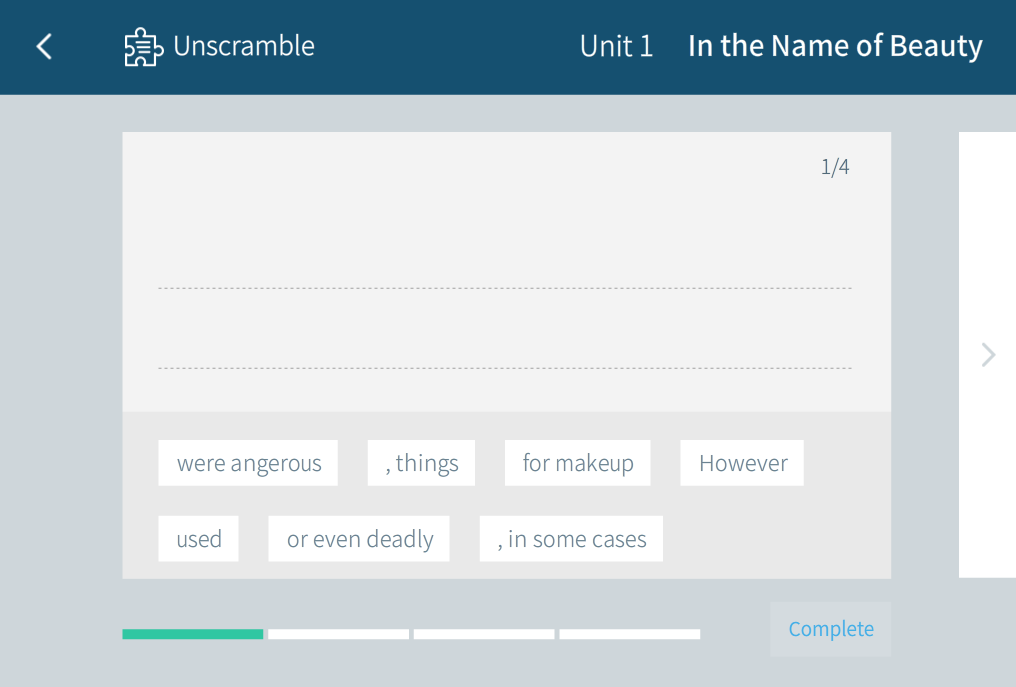Screen dimensions: 1016x687
Task: Select the "were angerous" word tile
Action: (248, 463)
